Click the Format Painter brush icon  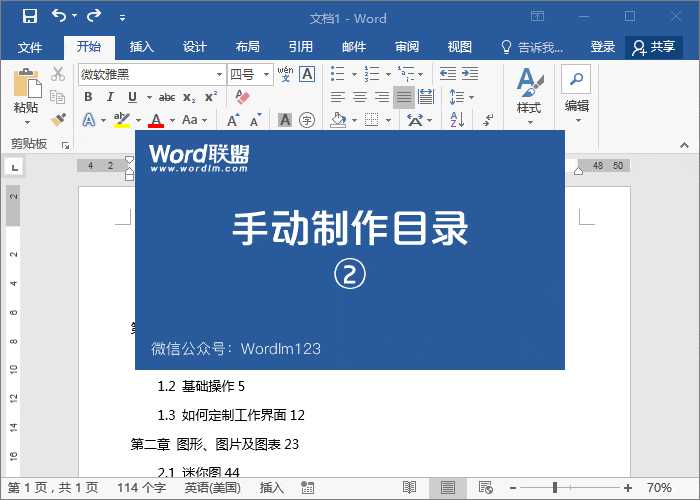tap(58, 119)
